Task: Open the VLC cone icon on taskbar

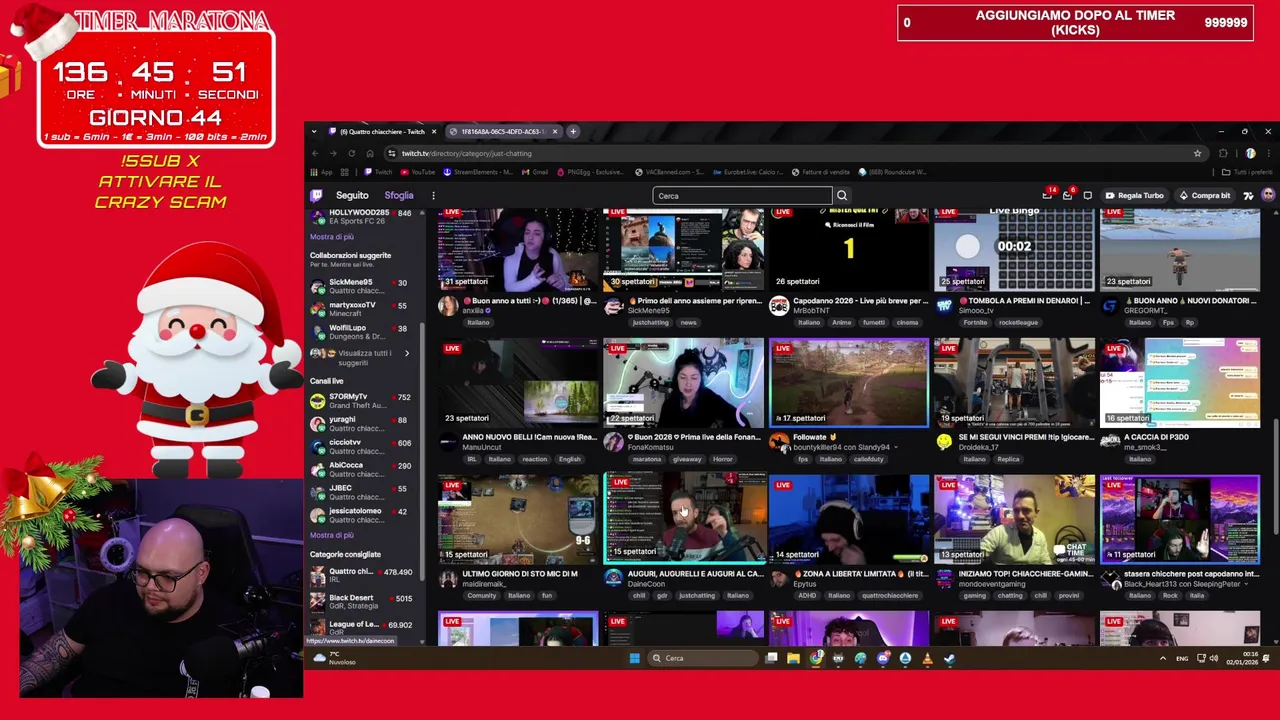Action: (x=927, y=658)
